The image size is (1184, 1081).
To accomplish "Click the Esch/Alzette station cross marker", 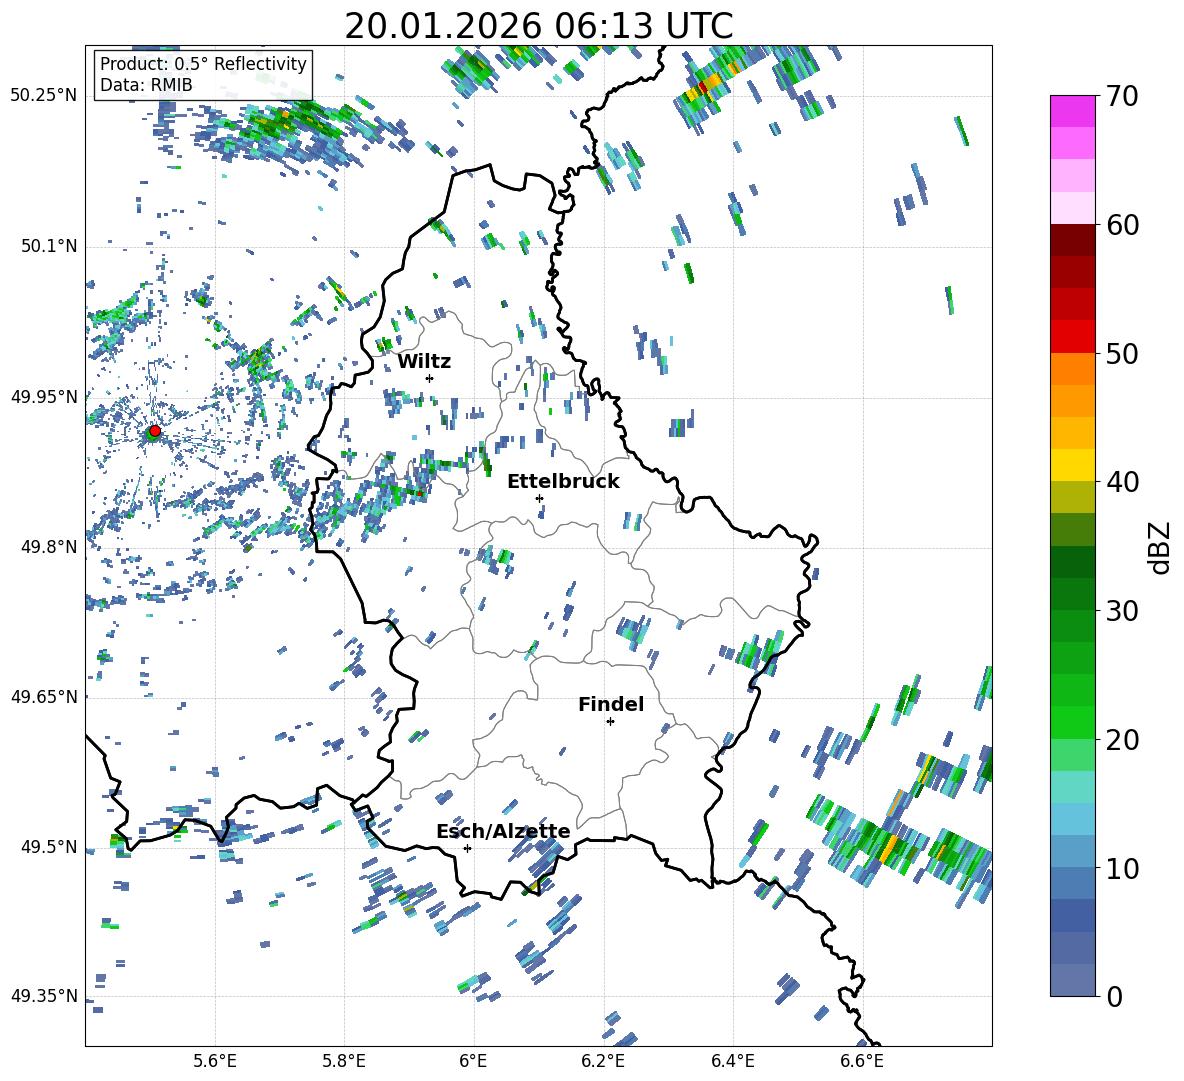I will click(467, 848).
